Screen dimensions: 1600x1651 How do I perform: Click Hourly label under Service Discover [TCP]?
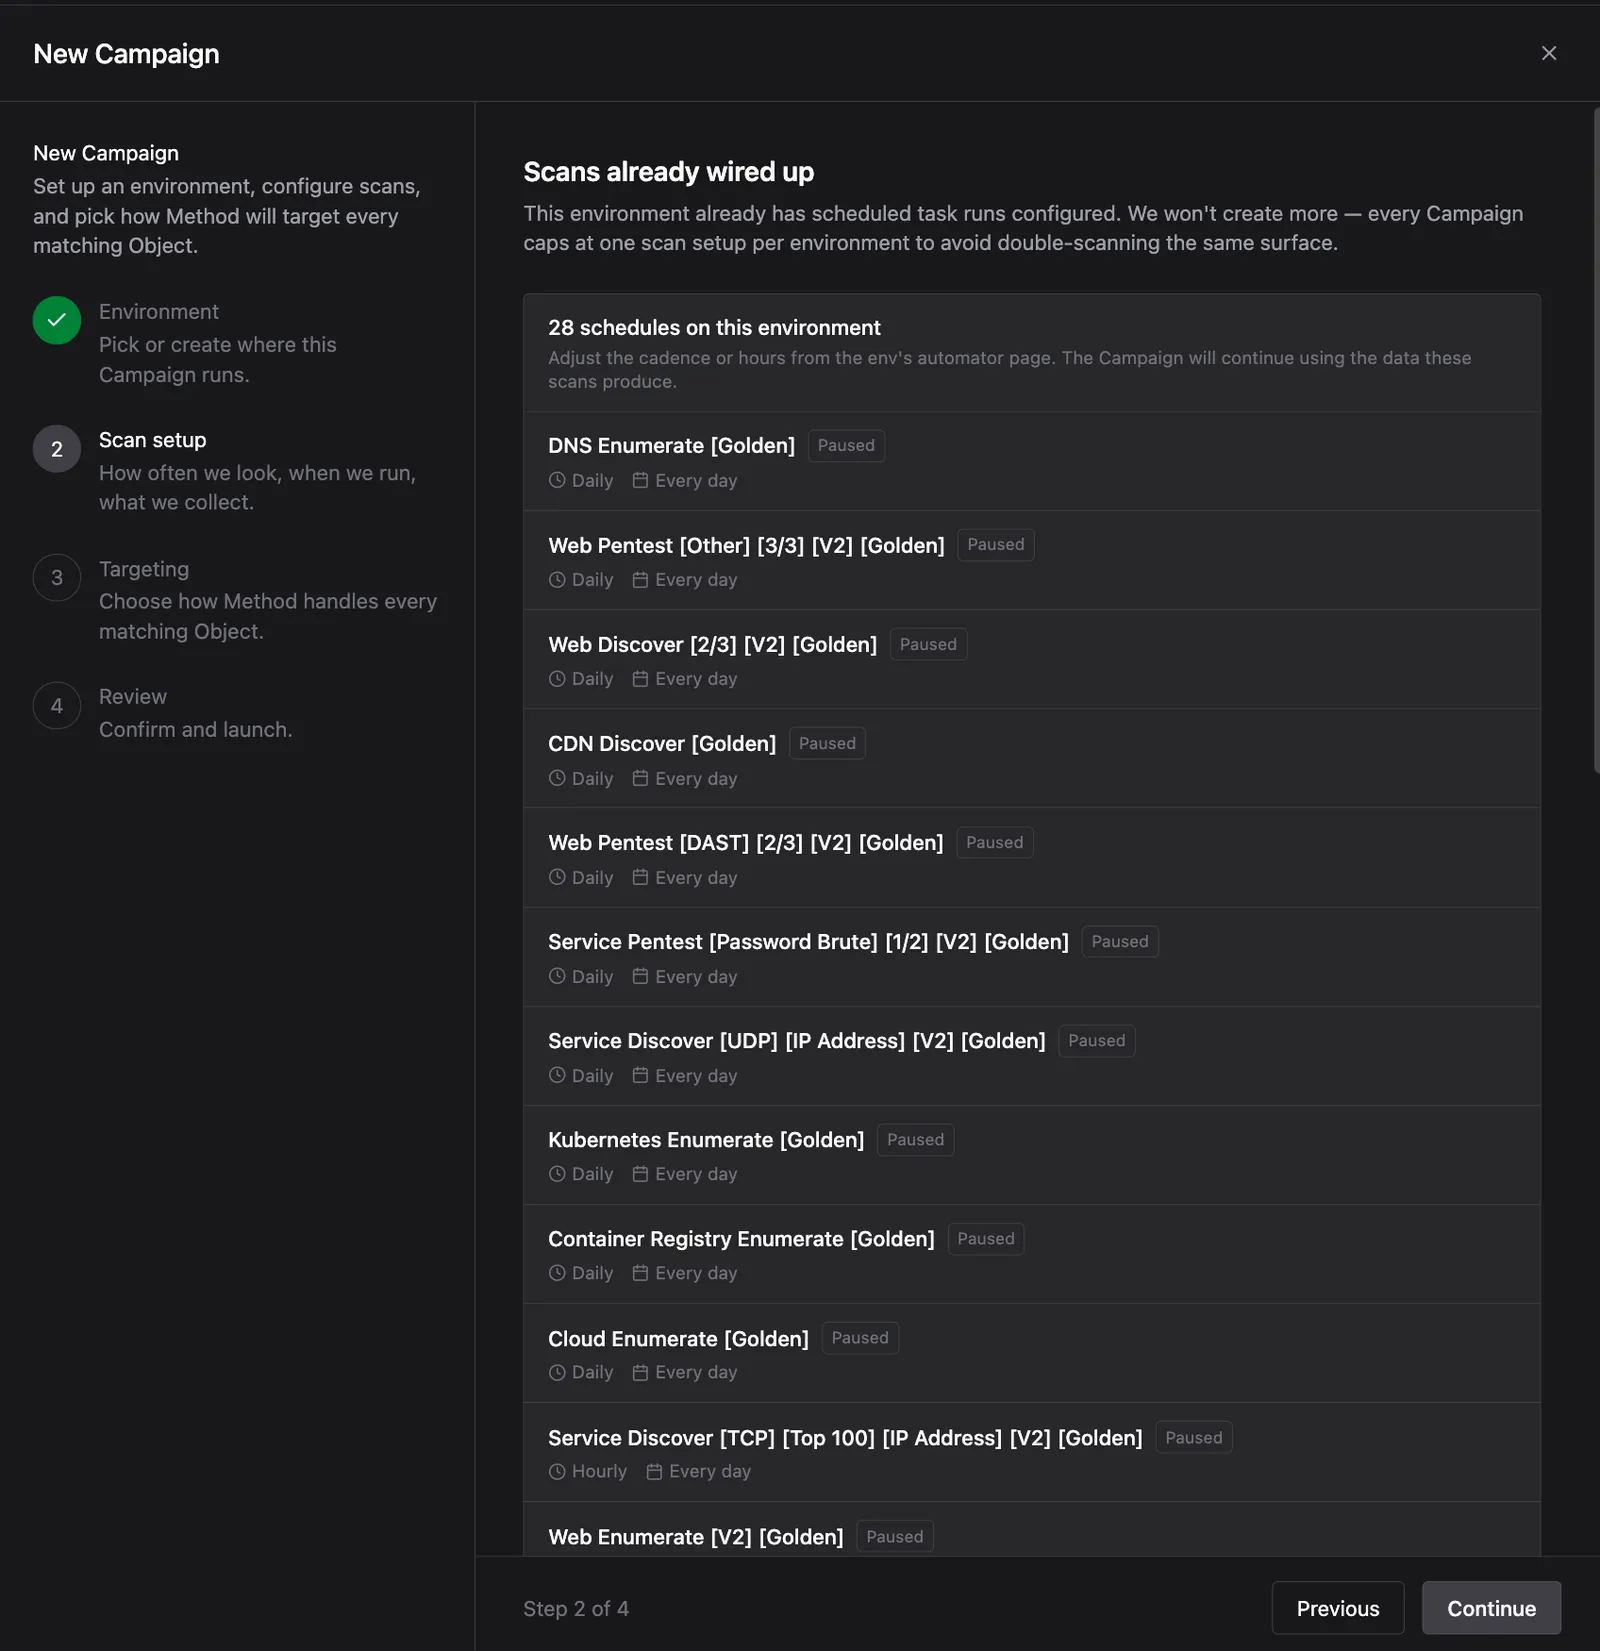point(599,1472)
